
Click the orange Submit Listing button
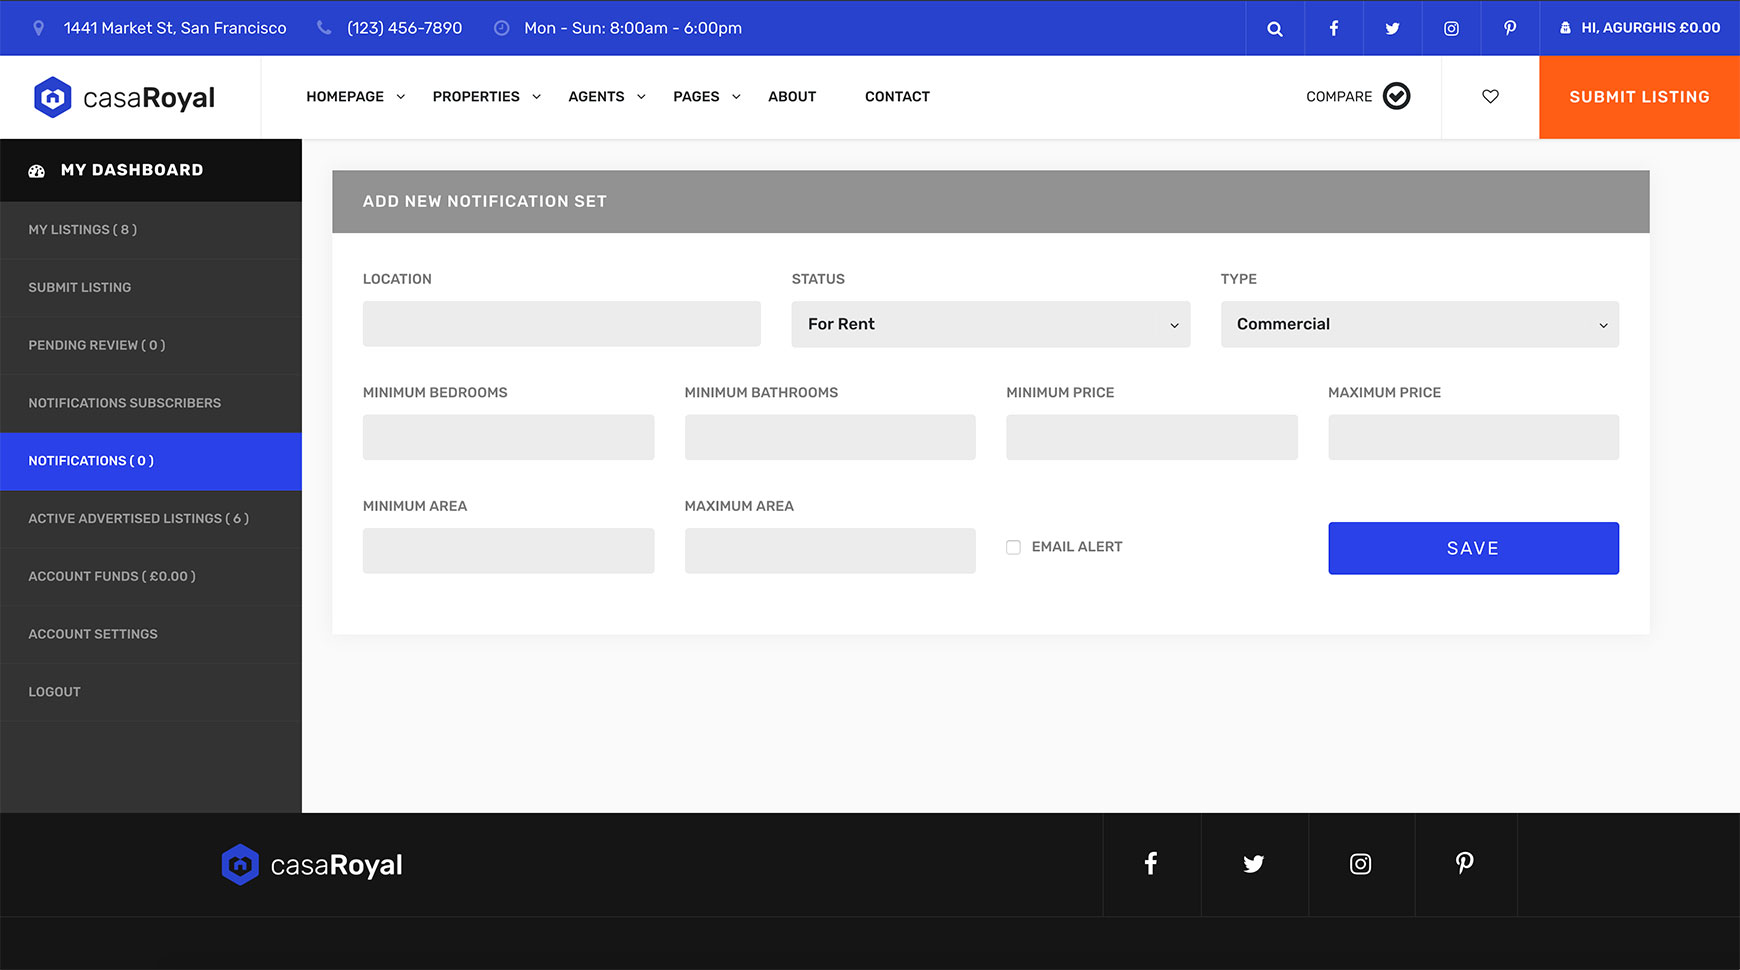pyautogui.click(x=1639, y=97)
